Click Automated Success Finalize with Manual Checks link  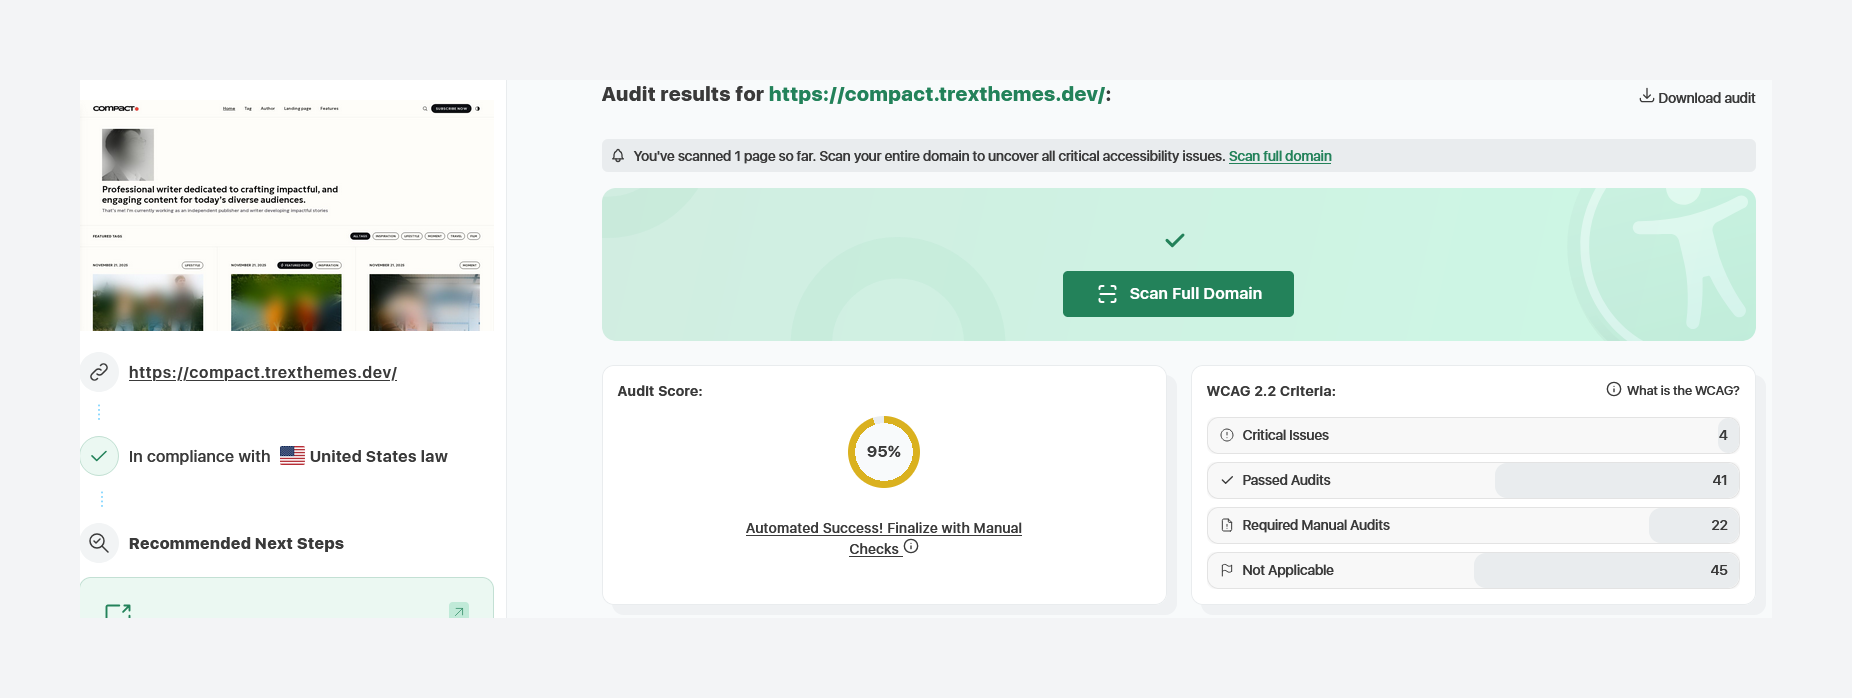[883, 528]
